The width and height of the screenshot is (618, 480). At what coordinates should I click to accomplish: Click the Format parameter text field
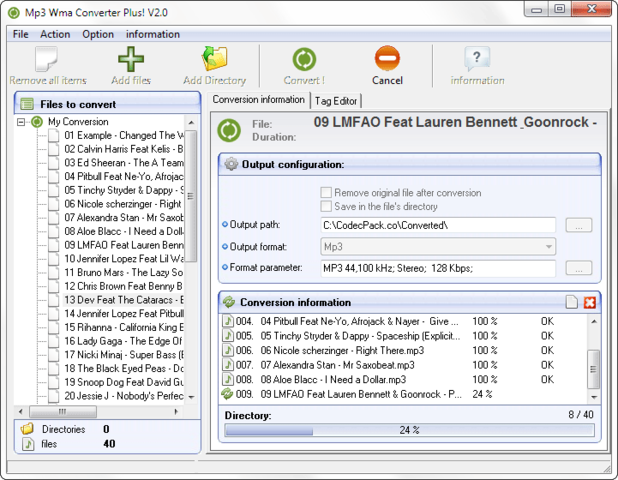(x=438, y=268)
